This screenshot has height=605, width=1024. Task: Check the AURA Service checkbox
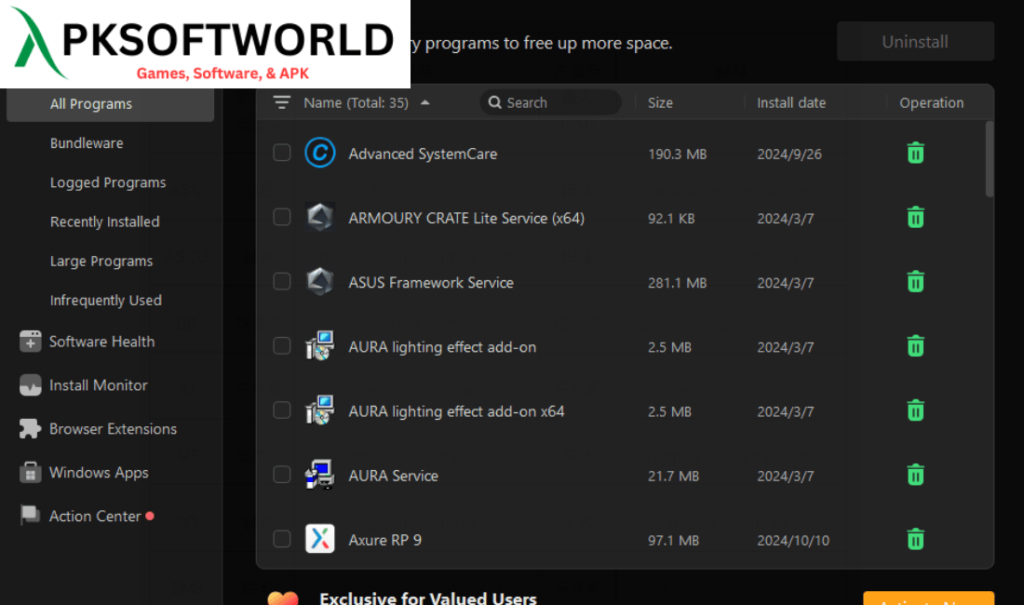click(x=281, y=474)
